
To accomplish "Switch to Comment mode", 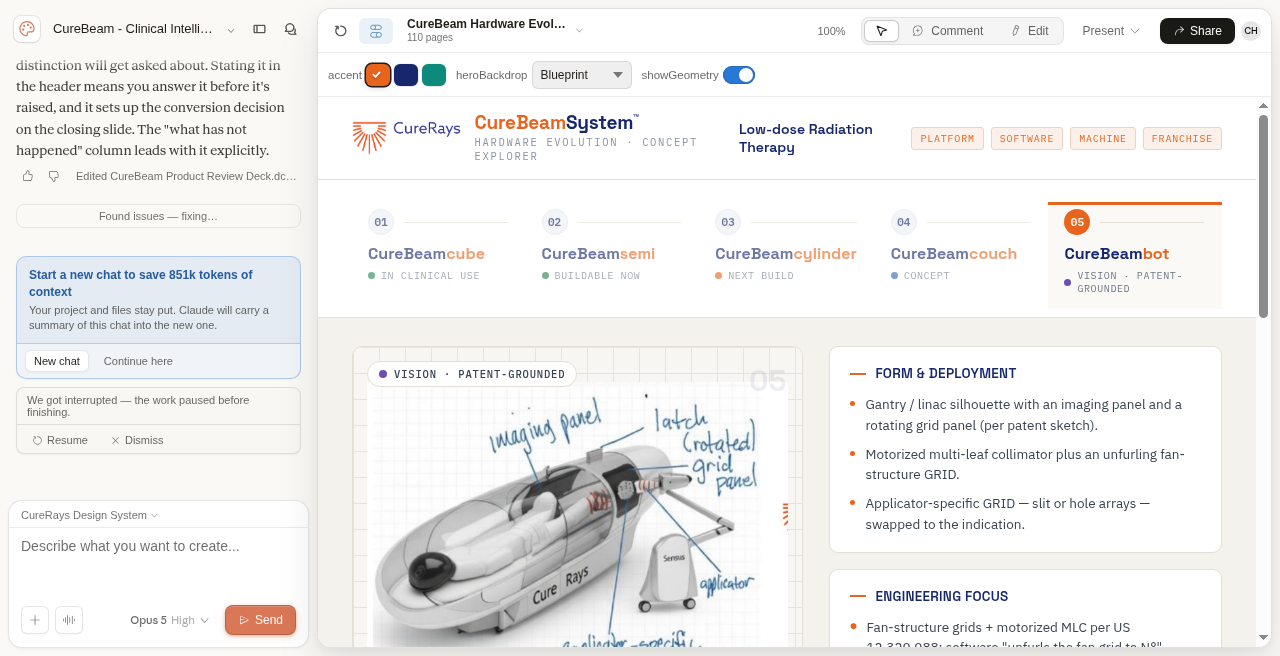I will (947, 31).
